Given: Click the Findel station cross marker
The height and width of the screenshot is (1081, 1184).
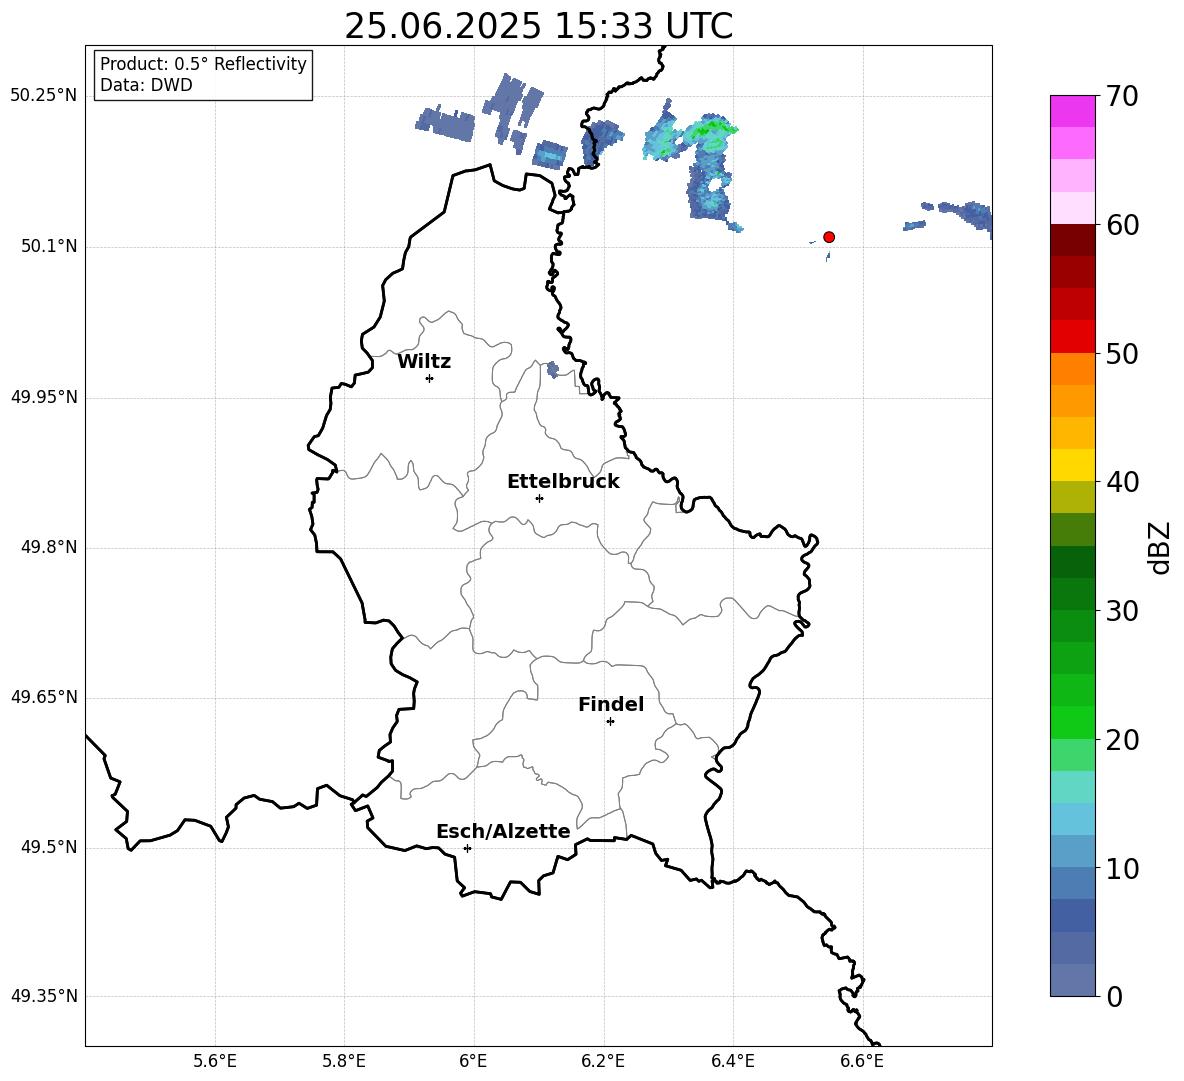Looking at the screenshot, I should 610,722.
